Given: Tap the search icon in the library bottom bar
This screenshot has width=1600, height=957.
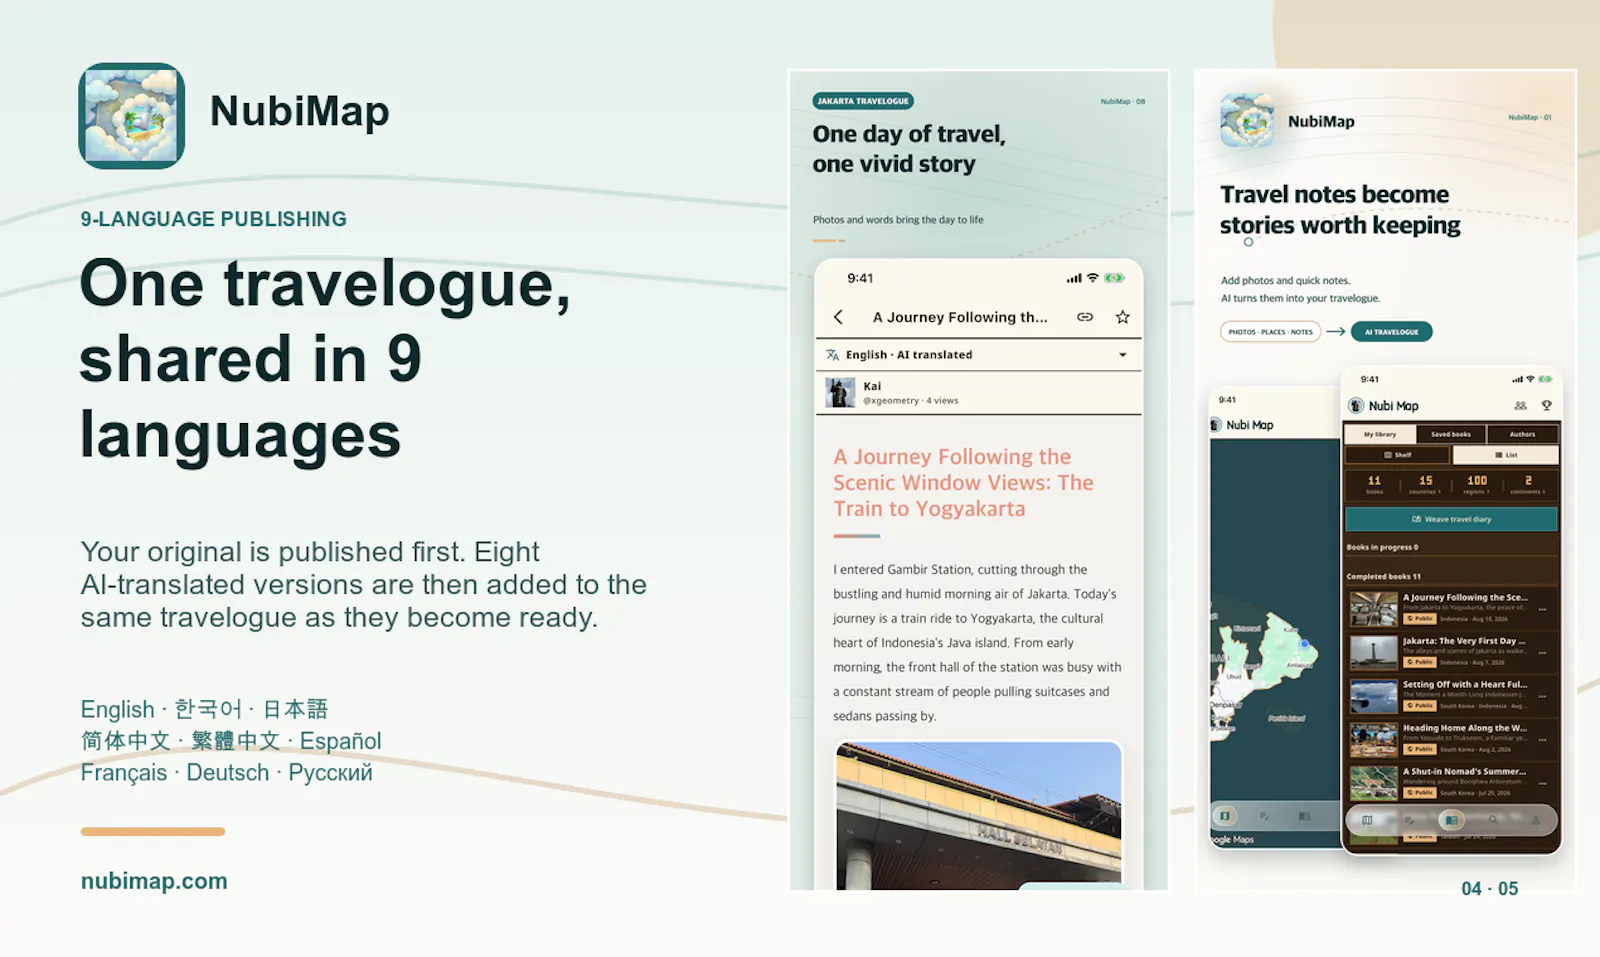Looking at the screenshot, I should (x=1493, y=820).
